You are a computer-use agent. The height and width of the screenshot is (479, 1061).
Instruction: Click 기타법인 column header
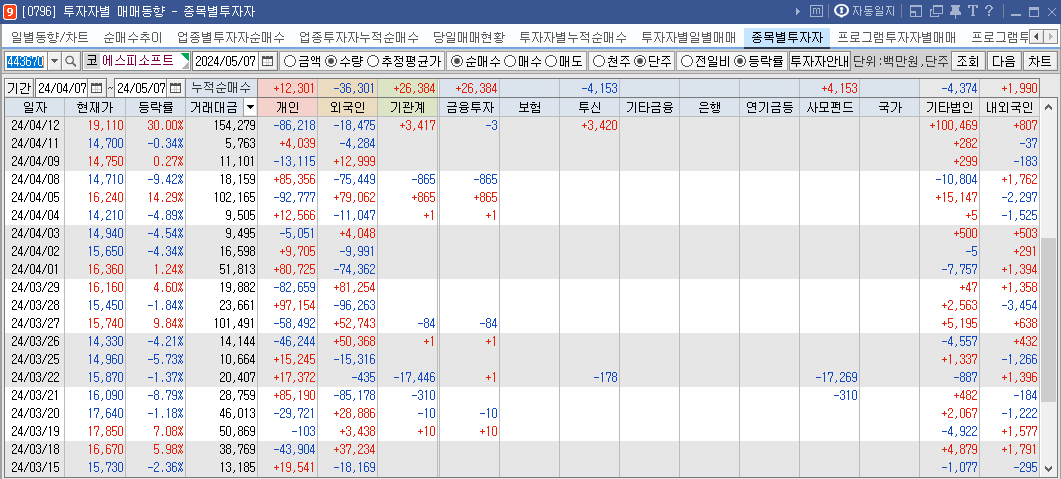click(x=949, y=107)
